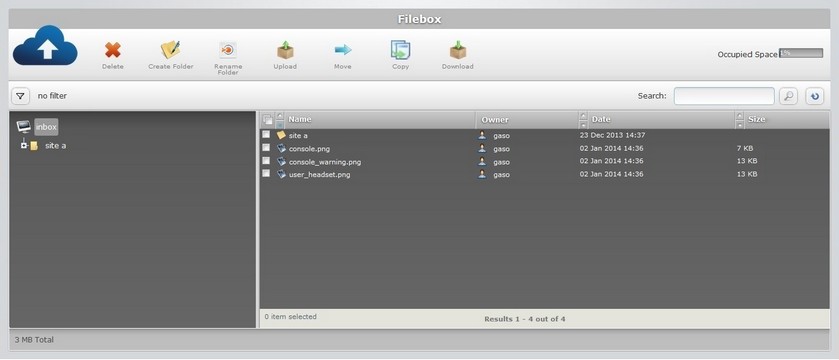Click the 3 MB Total status text
The image size is (839, 360).
(x=34, y=340)
